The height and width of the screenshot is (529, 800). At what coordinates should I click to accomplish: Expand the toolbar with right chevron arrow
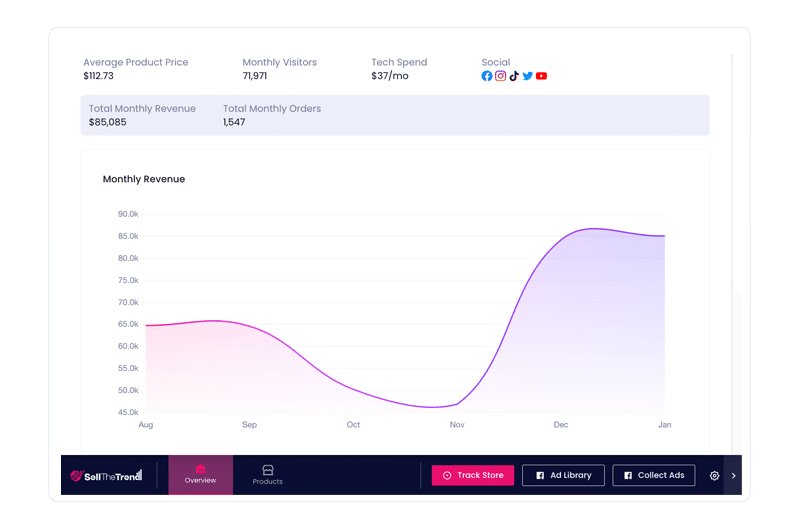pos(733,476)
